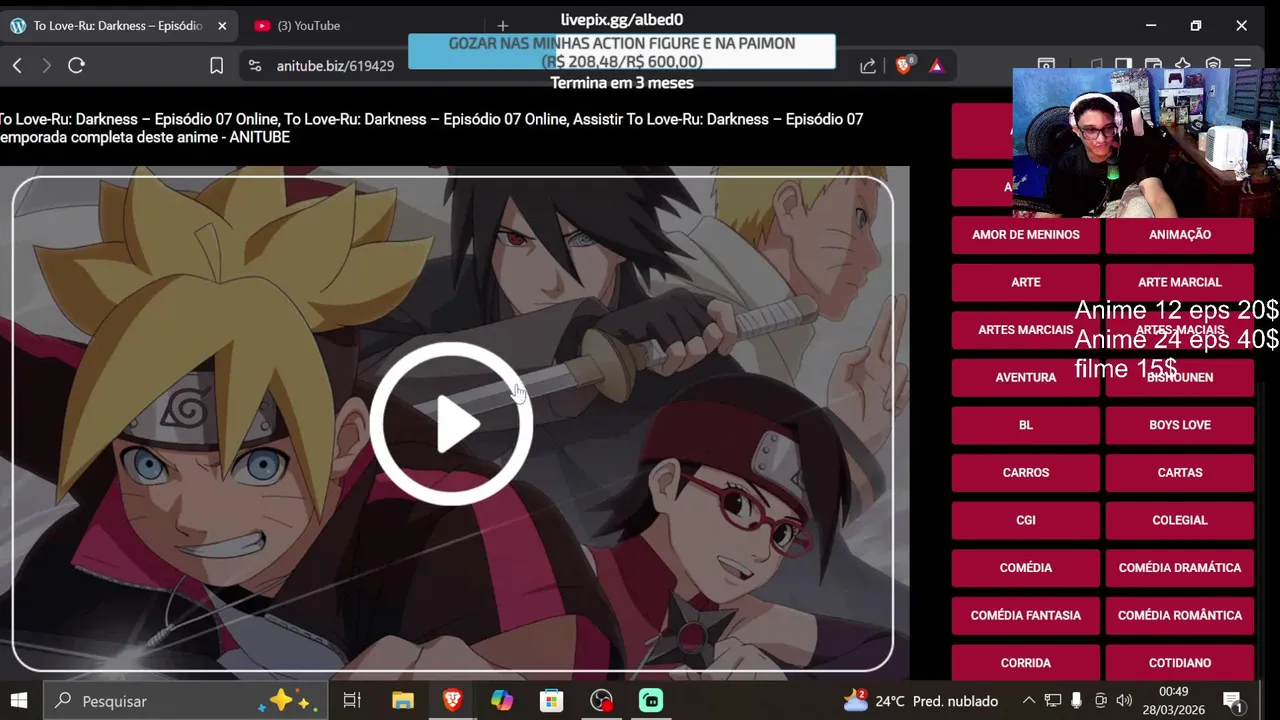Viewport: 1280px width, 720px height.
Task: Open site settings icon beside anitube.biz address
Action: coord(255,66)
